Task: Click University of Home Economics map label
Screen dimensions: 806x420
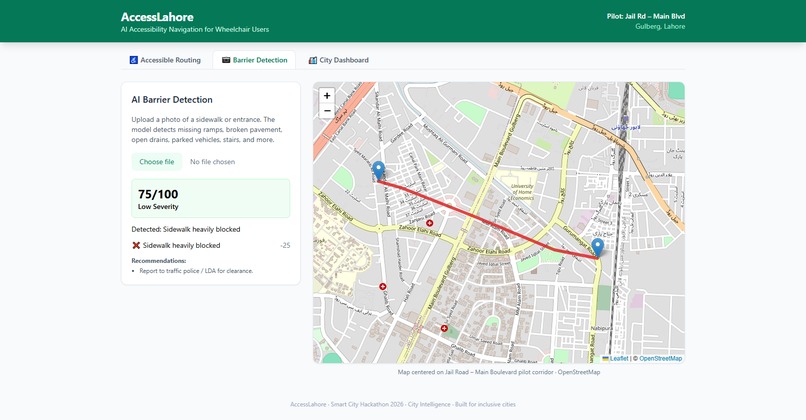Action: point(522,192)
